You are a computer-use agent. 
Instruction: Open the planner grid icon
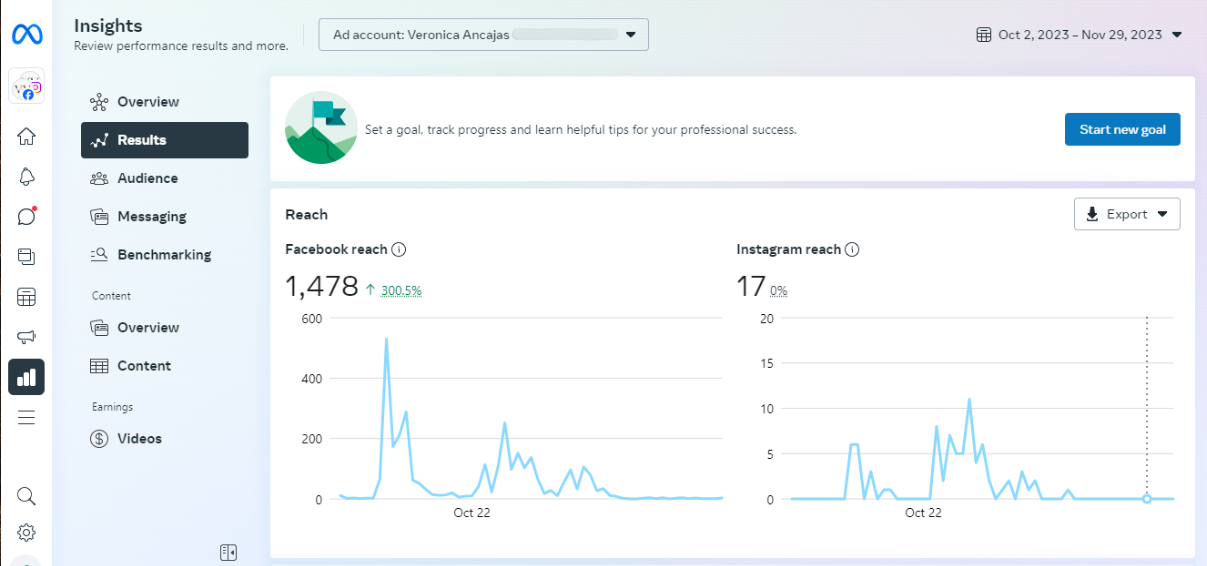(x=27, y=297)
